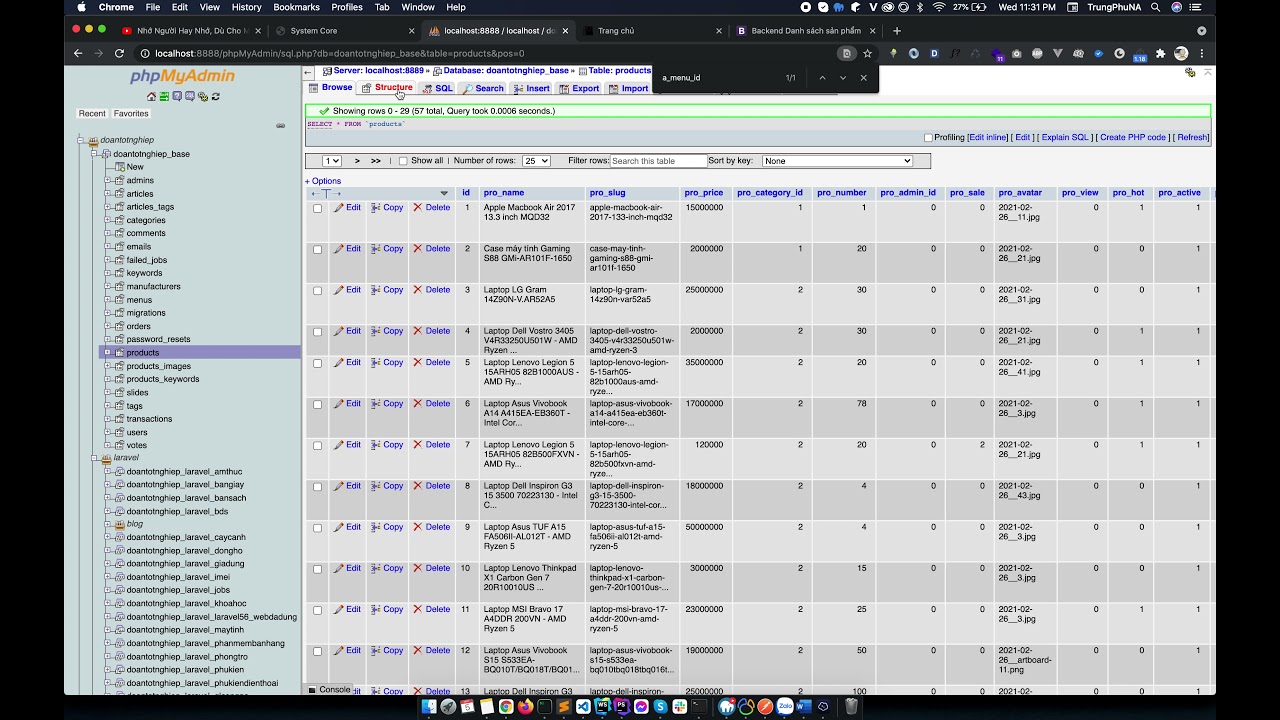Click the Chrome page reload button

point(119,53)
